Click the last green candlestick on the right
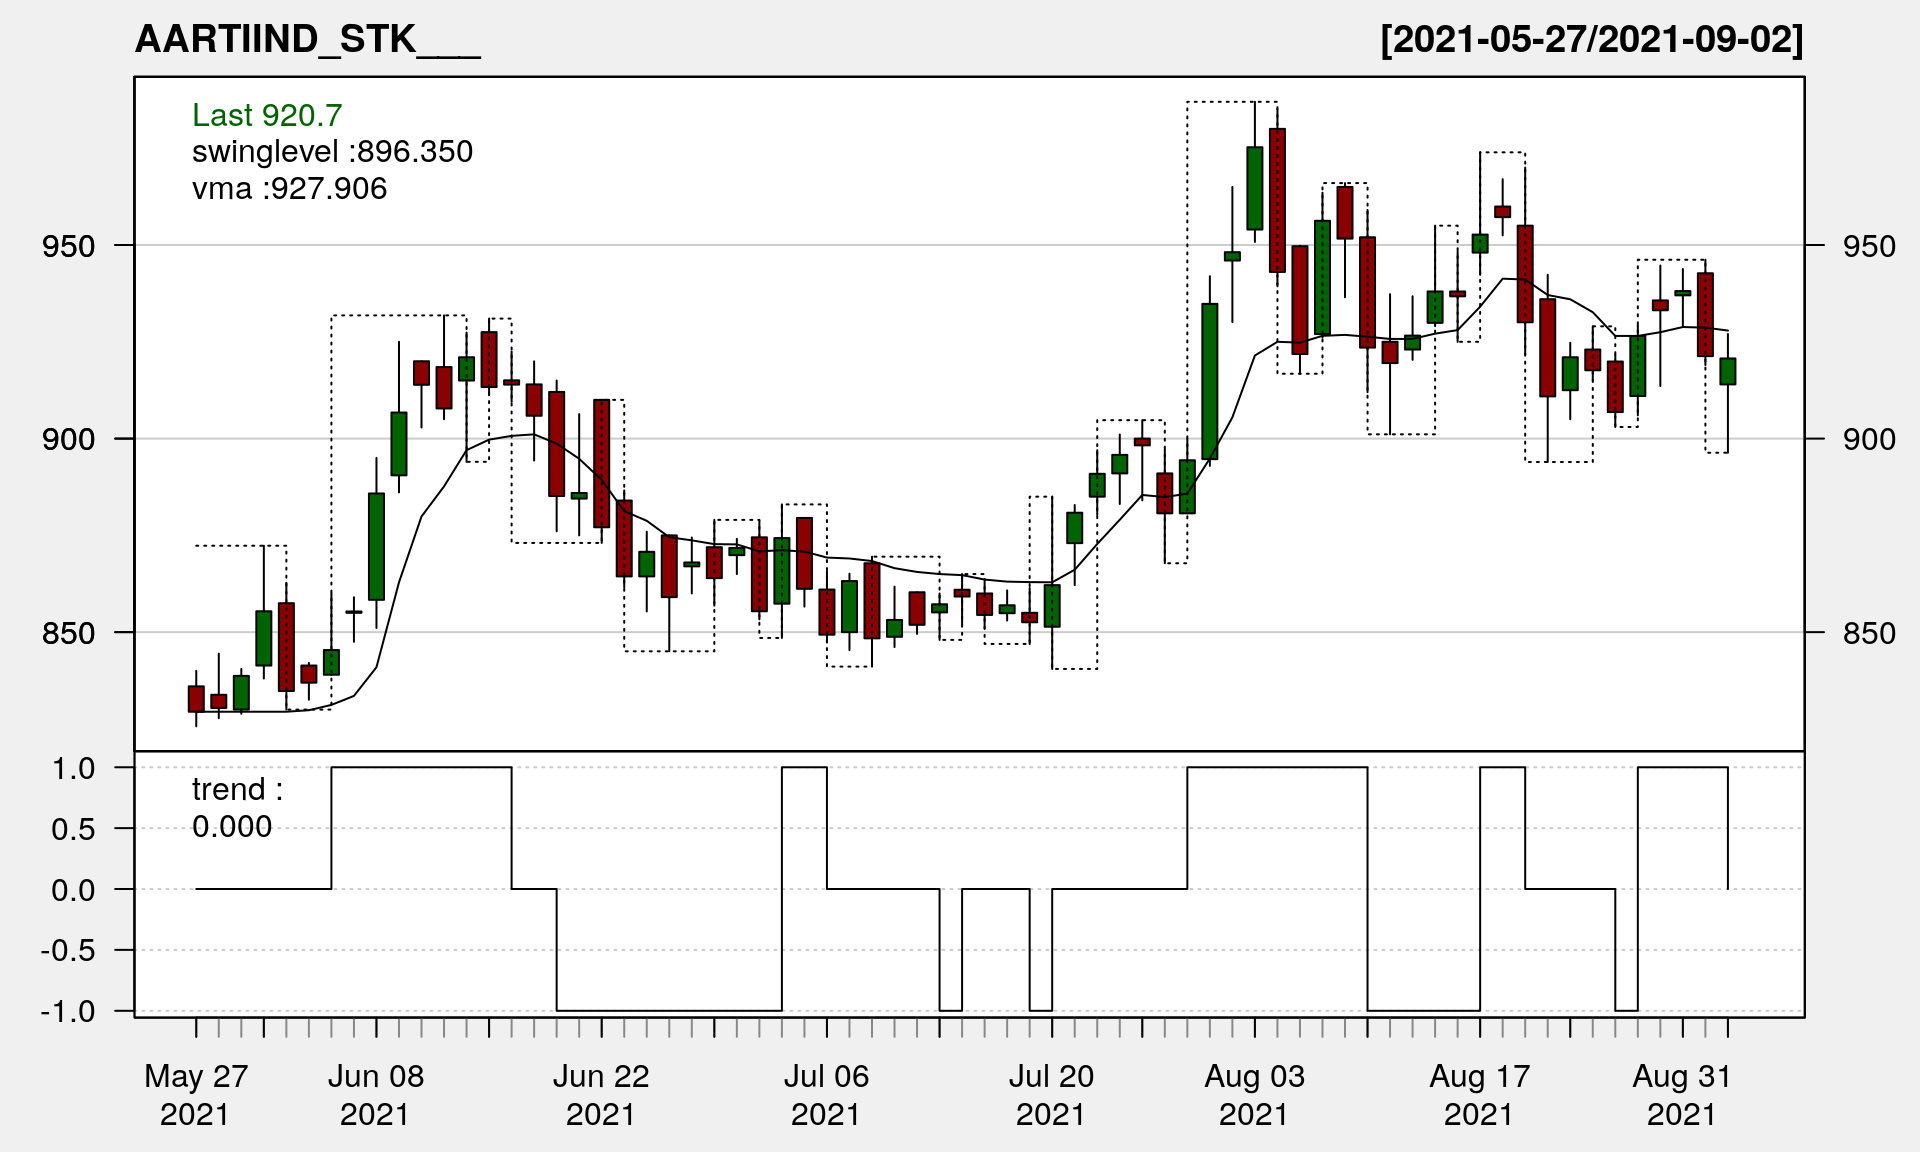Viewport: 1920px width, 1152px height. 1727,371
